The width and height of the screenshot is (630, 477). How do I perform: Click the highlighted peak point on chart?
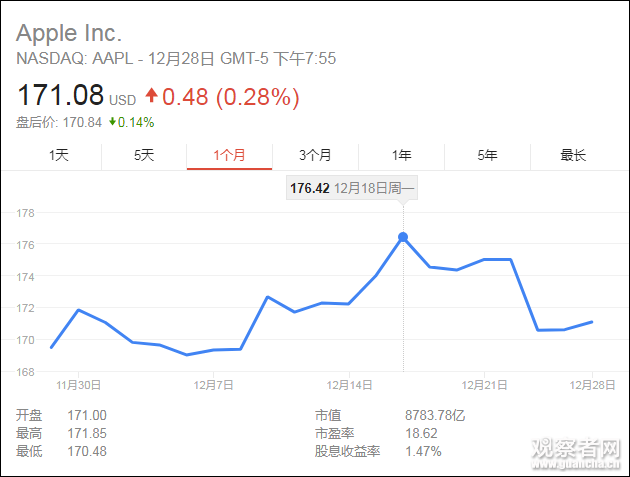click(x=403, y=237)
